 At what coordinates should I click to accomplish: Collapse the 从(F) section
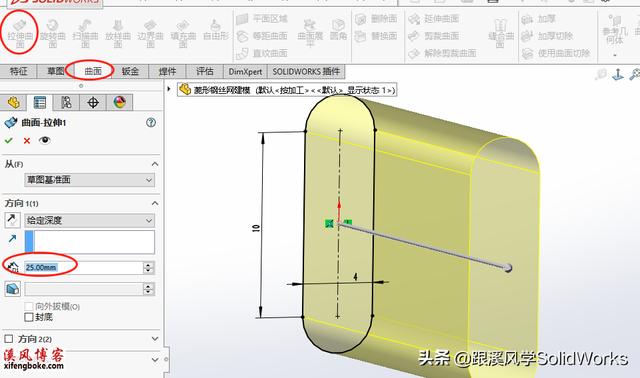click(x=155, y=164)
